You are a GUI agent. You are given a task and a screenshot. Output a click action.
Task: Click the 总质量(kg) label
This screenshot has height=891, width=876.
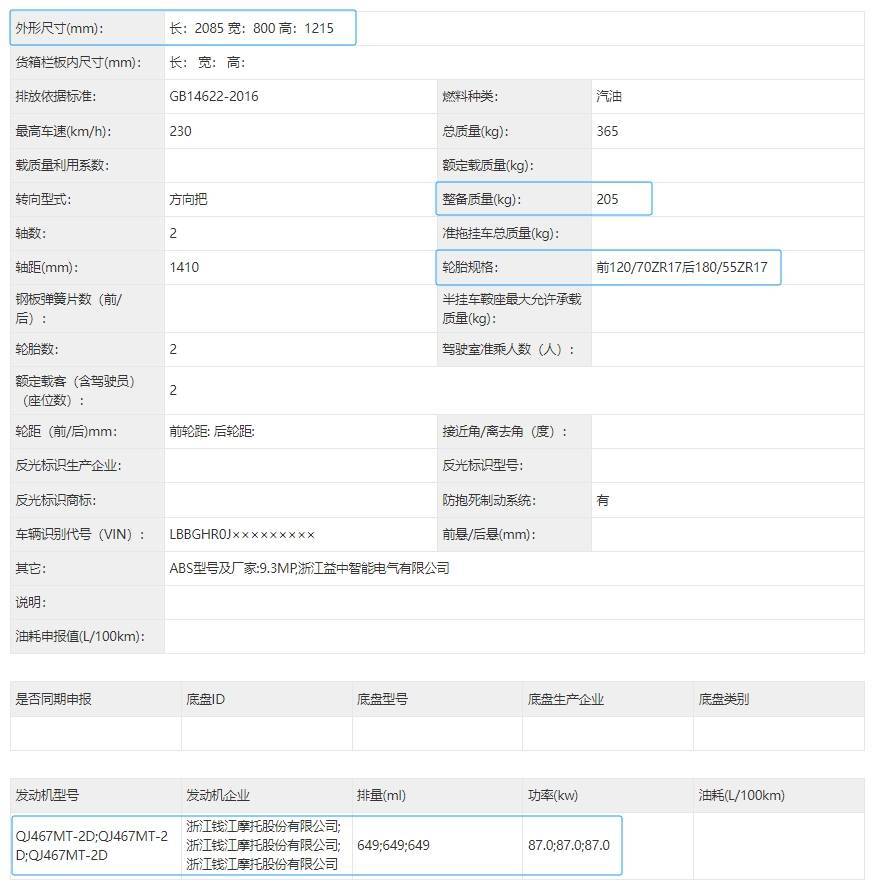[475, 131]
